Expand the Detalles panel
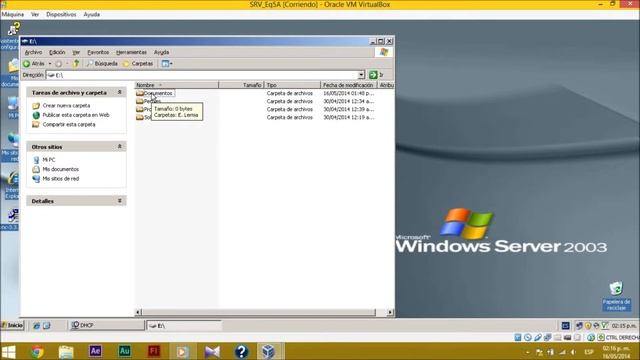 (x=120, y=201)
